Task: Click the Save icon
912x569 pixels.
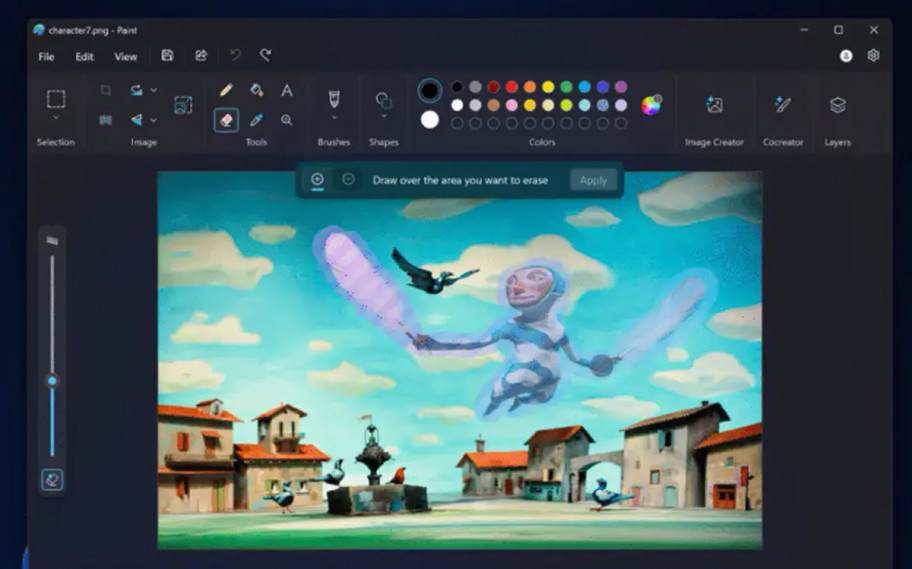Action: (x=167, y=55)
